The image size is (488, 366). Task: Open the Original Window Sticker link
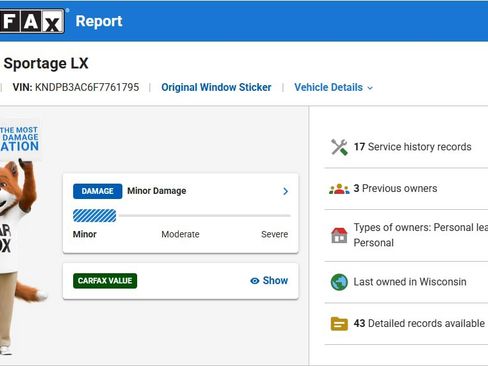(x=216, y=87)
